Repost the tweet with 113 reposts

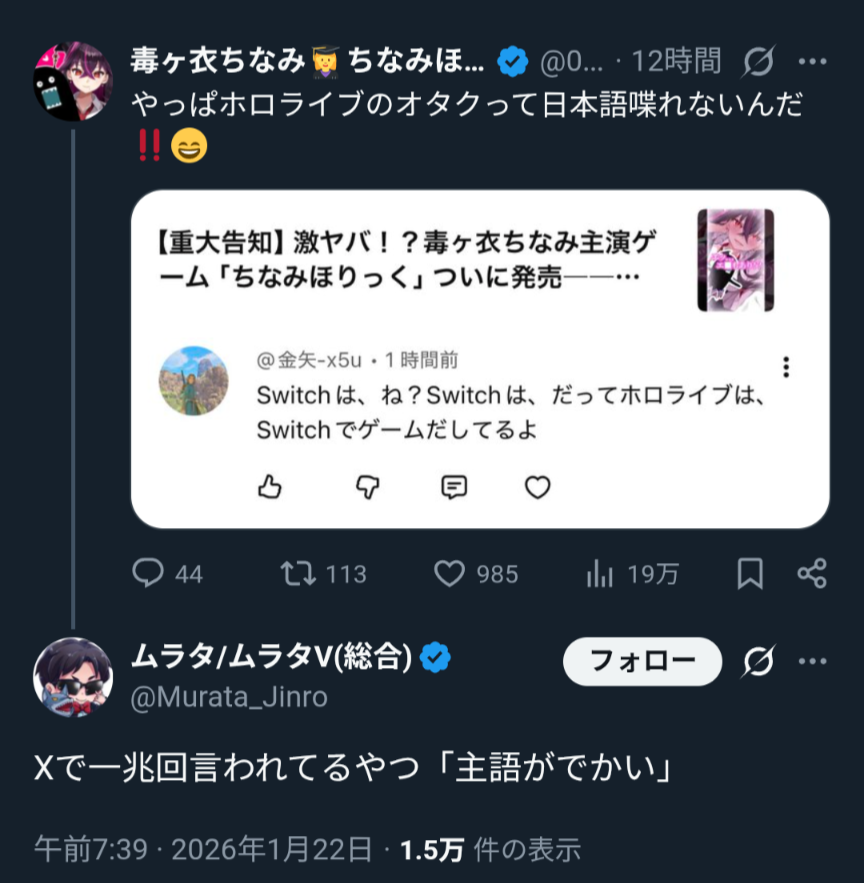point(295,573)
